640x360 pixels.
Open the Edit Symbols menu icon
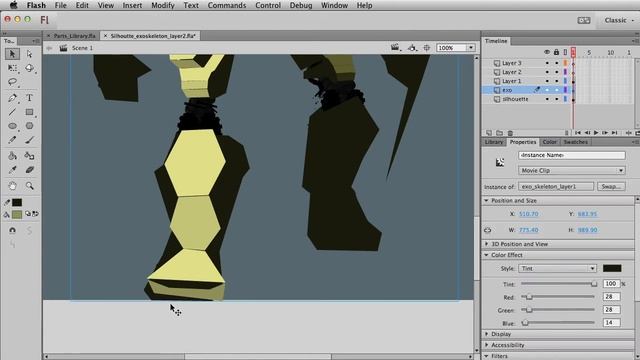click(412, 48)
